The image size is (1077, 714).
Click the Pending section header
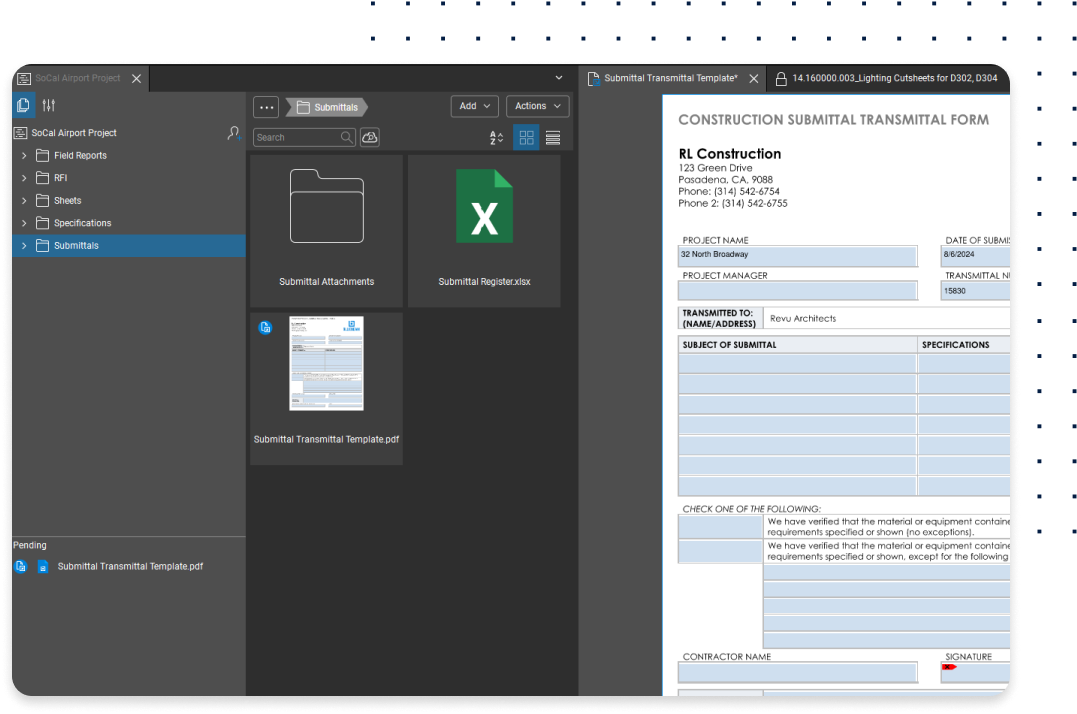tap(30, 545)
